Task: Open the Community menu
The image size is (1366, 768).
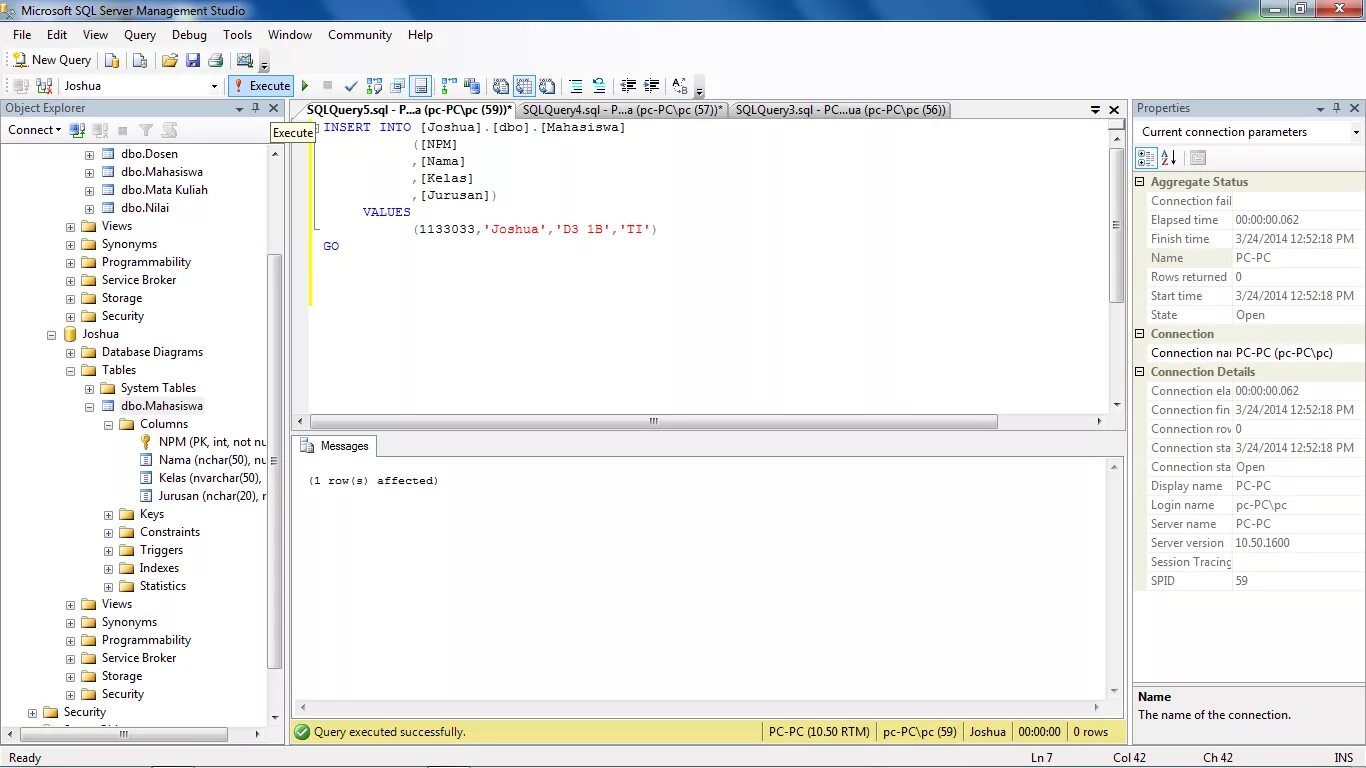Action: (x=360, y=34)
